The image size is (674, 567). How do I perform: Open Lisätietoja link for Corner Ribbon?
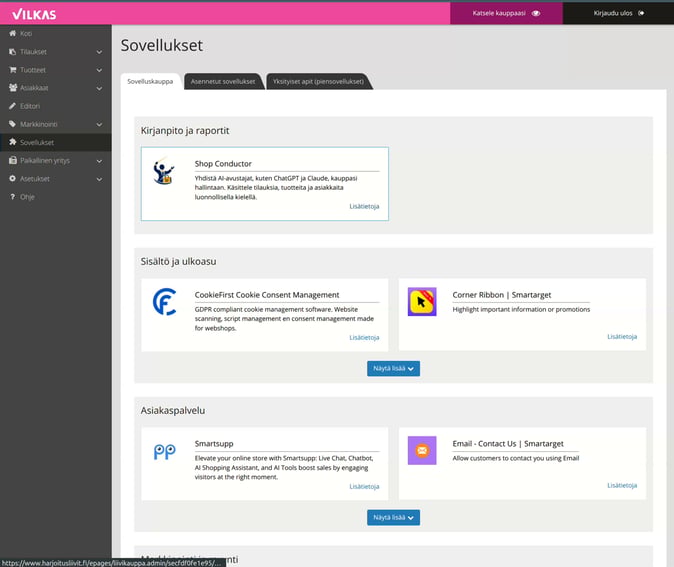click(622, 337)
